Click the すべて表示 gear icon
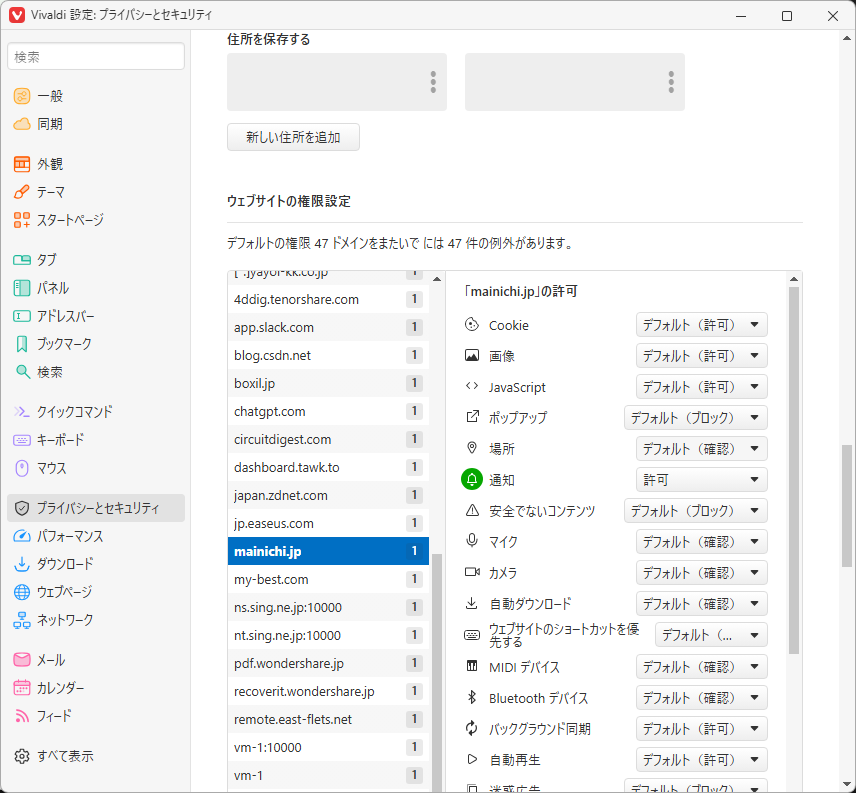The height and width of the screenshot is (793, 856). click(x=22, y=756)
